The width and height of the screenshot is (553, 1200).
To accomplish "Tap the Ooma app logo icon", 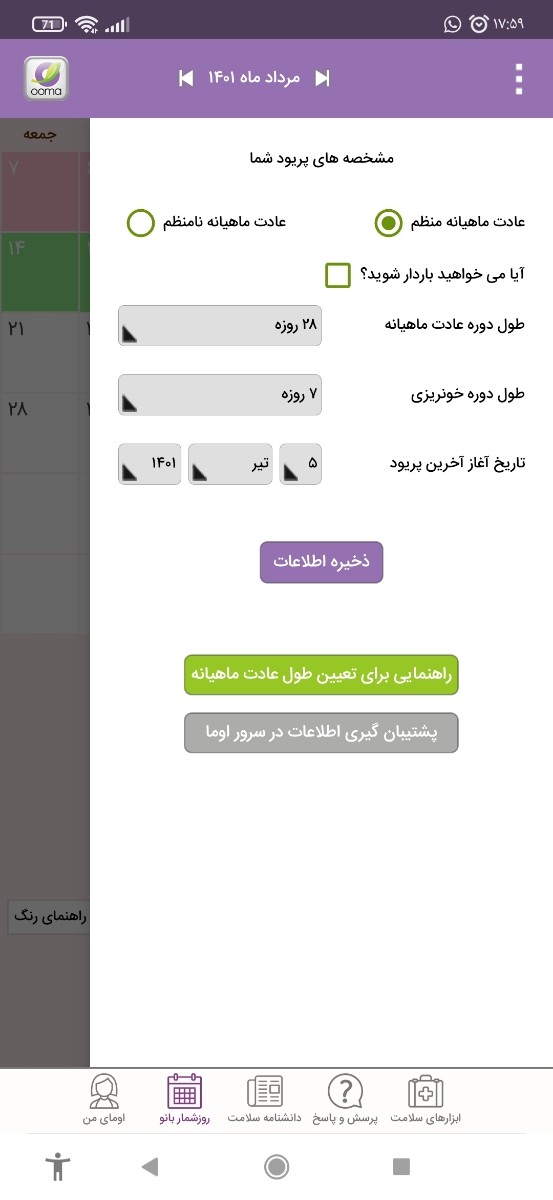I will [x=46, y=78].
